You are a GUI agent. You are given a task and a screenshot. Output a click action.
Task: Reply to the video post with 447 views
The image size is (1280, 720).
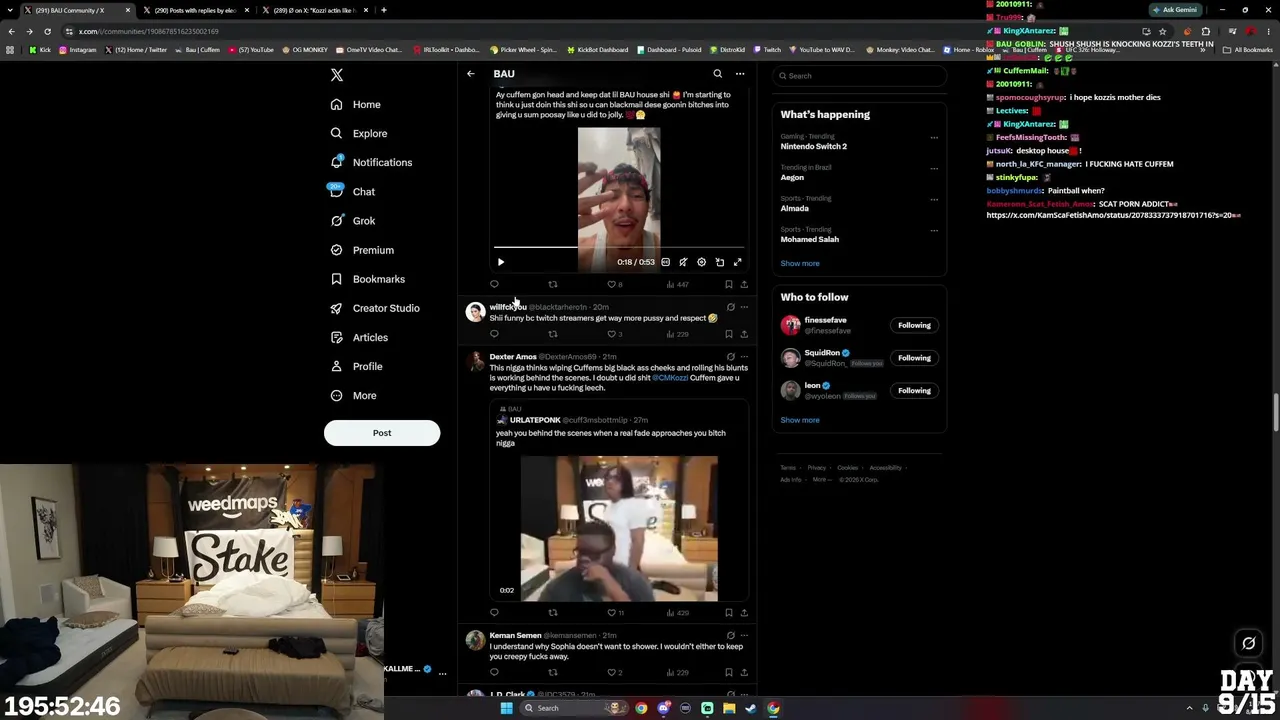[494, 284]
